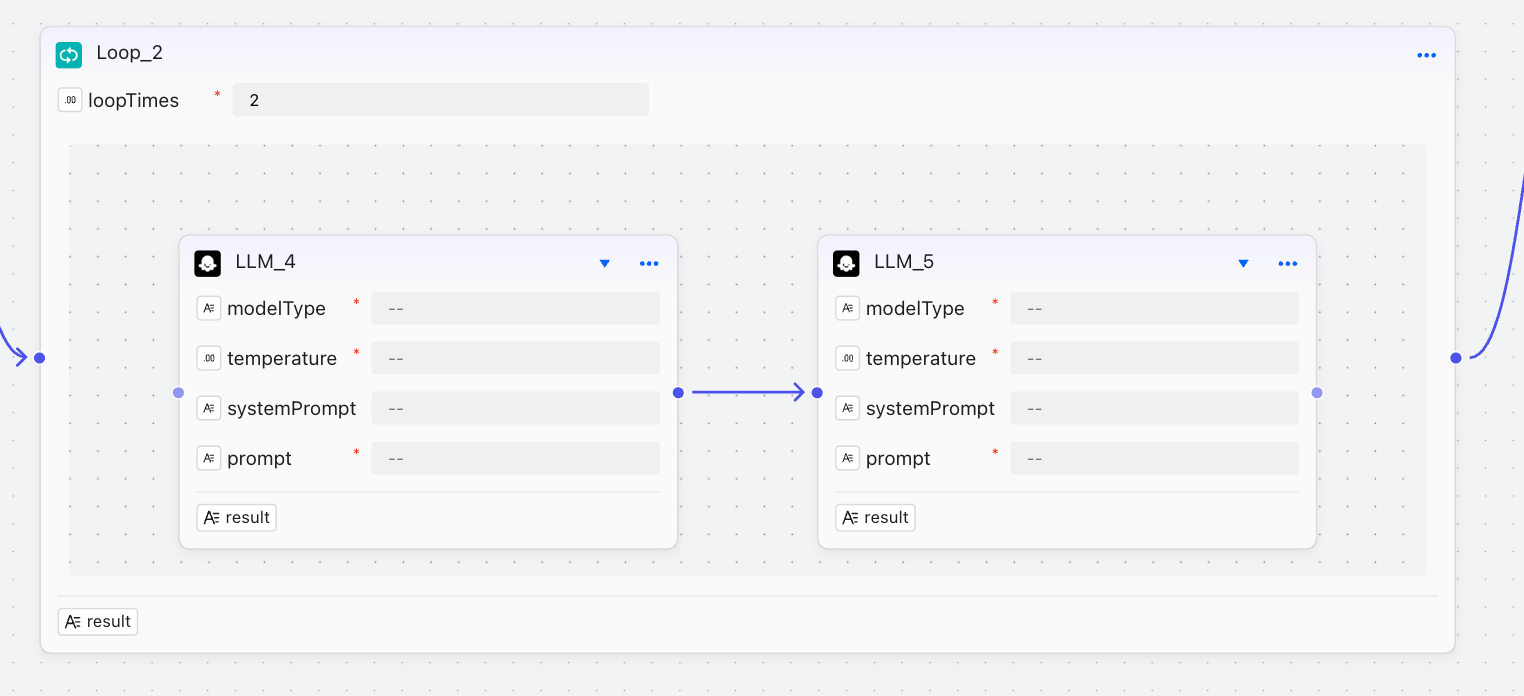Click the LLM_4 result output tag
Viewport: 1524px width, 696px height.
[x=237, y=517]
